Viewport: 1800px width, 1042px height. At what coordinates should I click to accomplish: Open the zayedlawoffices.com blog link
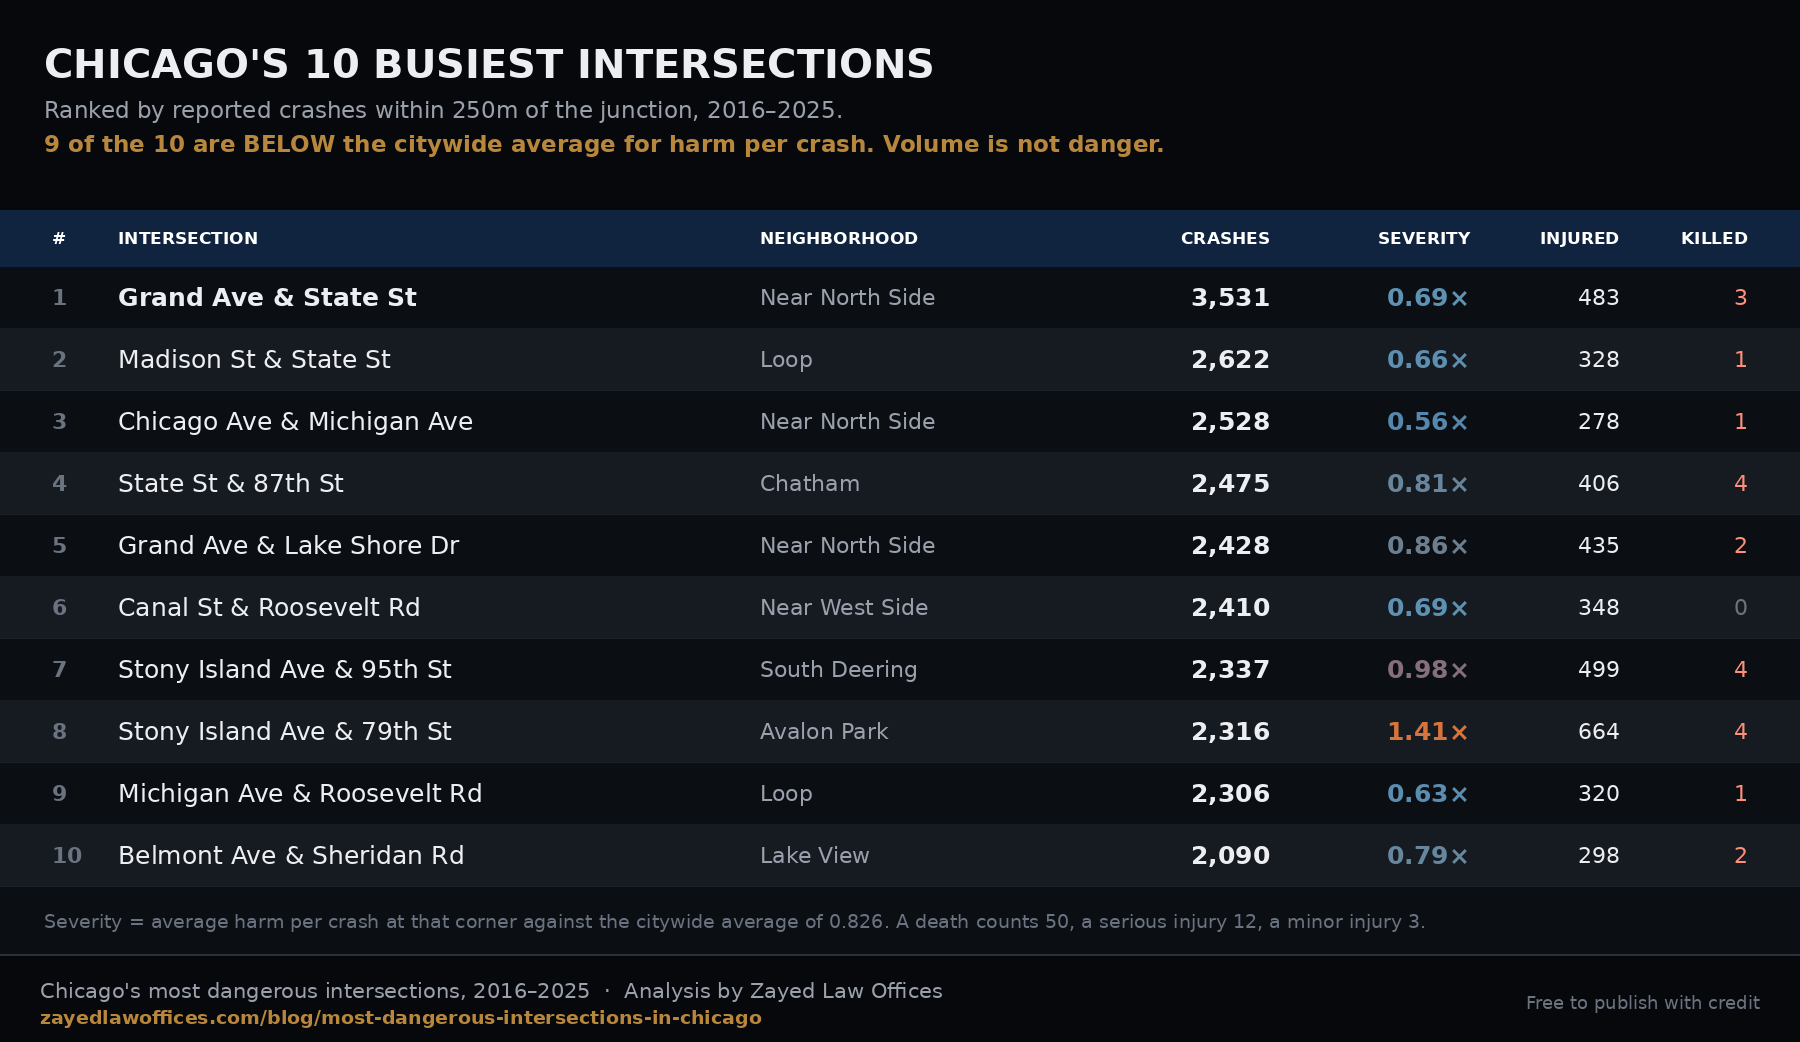click(x=401, y=1018)
